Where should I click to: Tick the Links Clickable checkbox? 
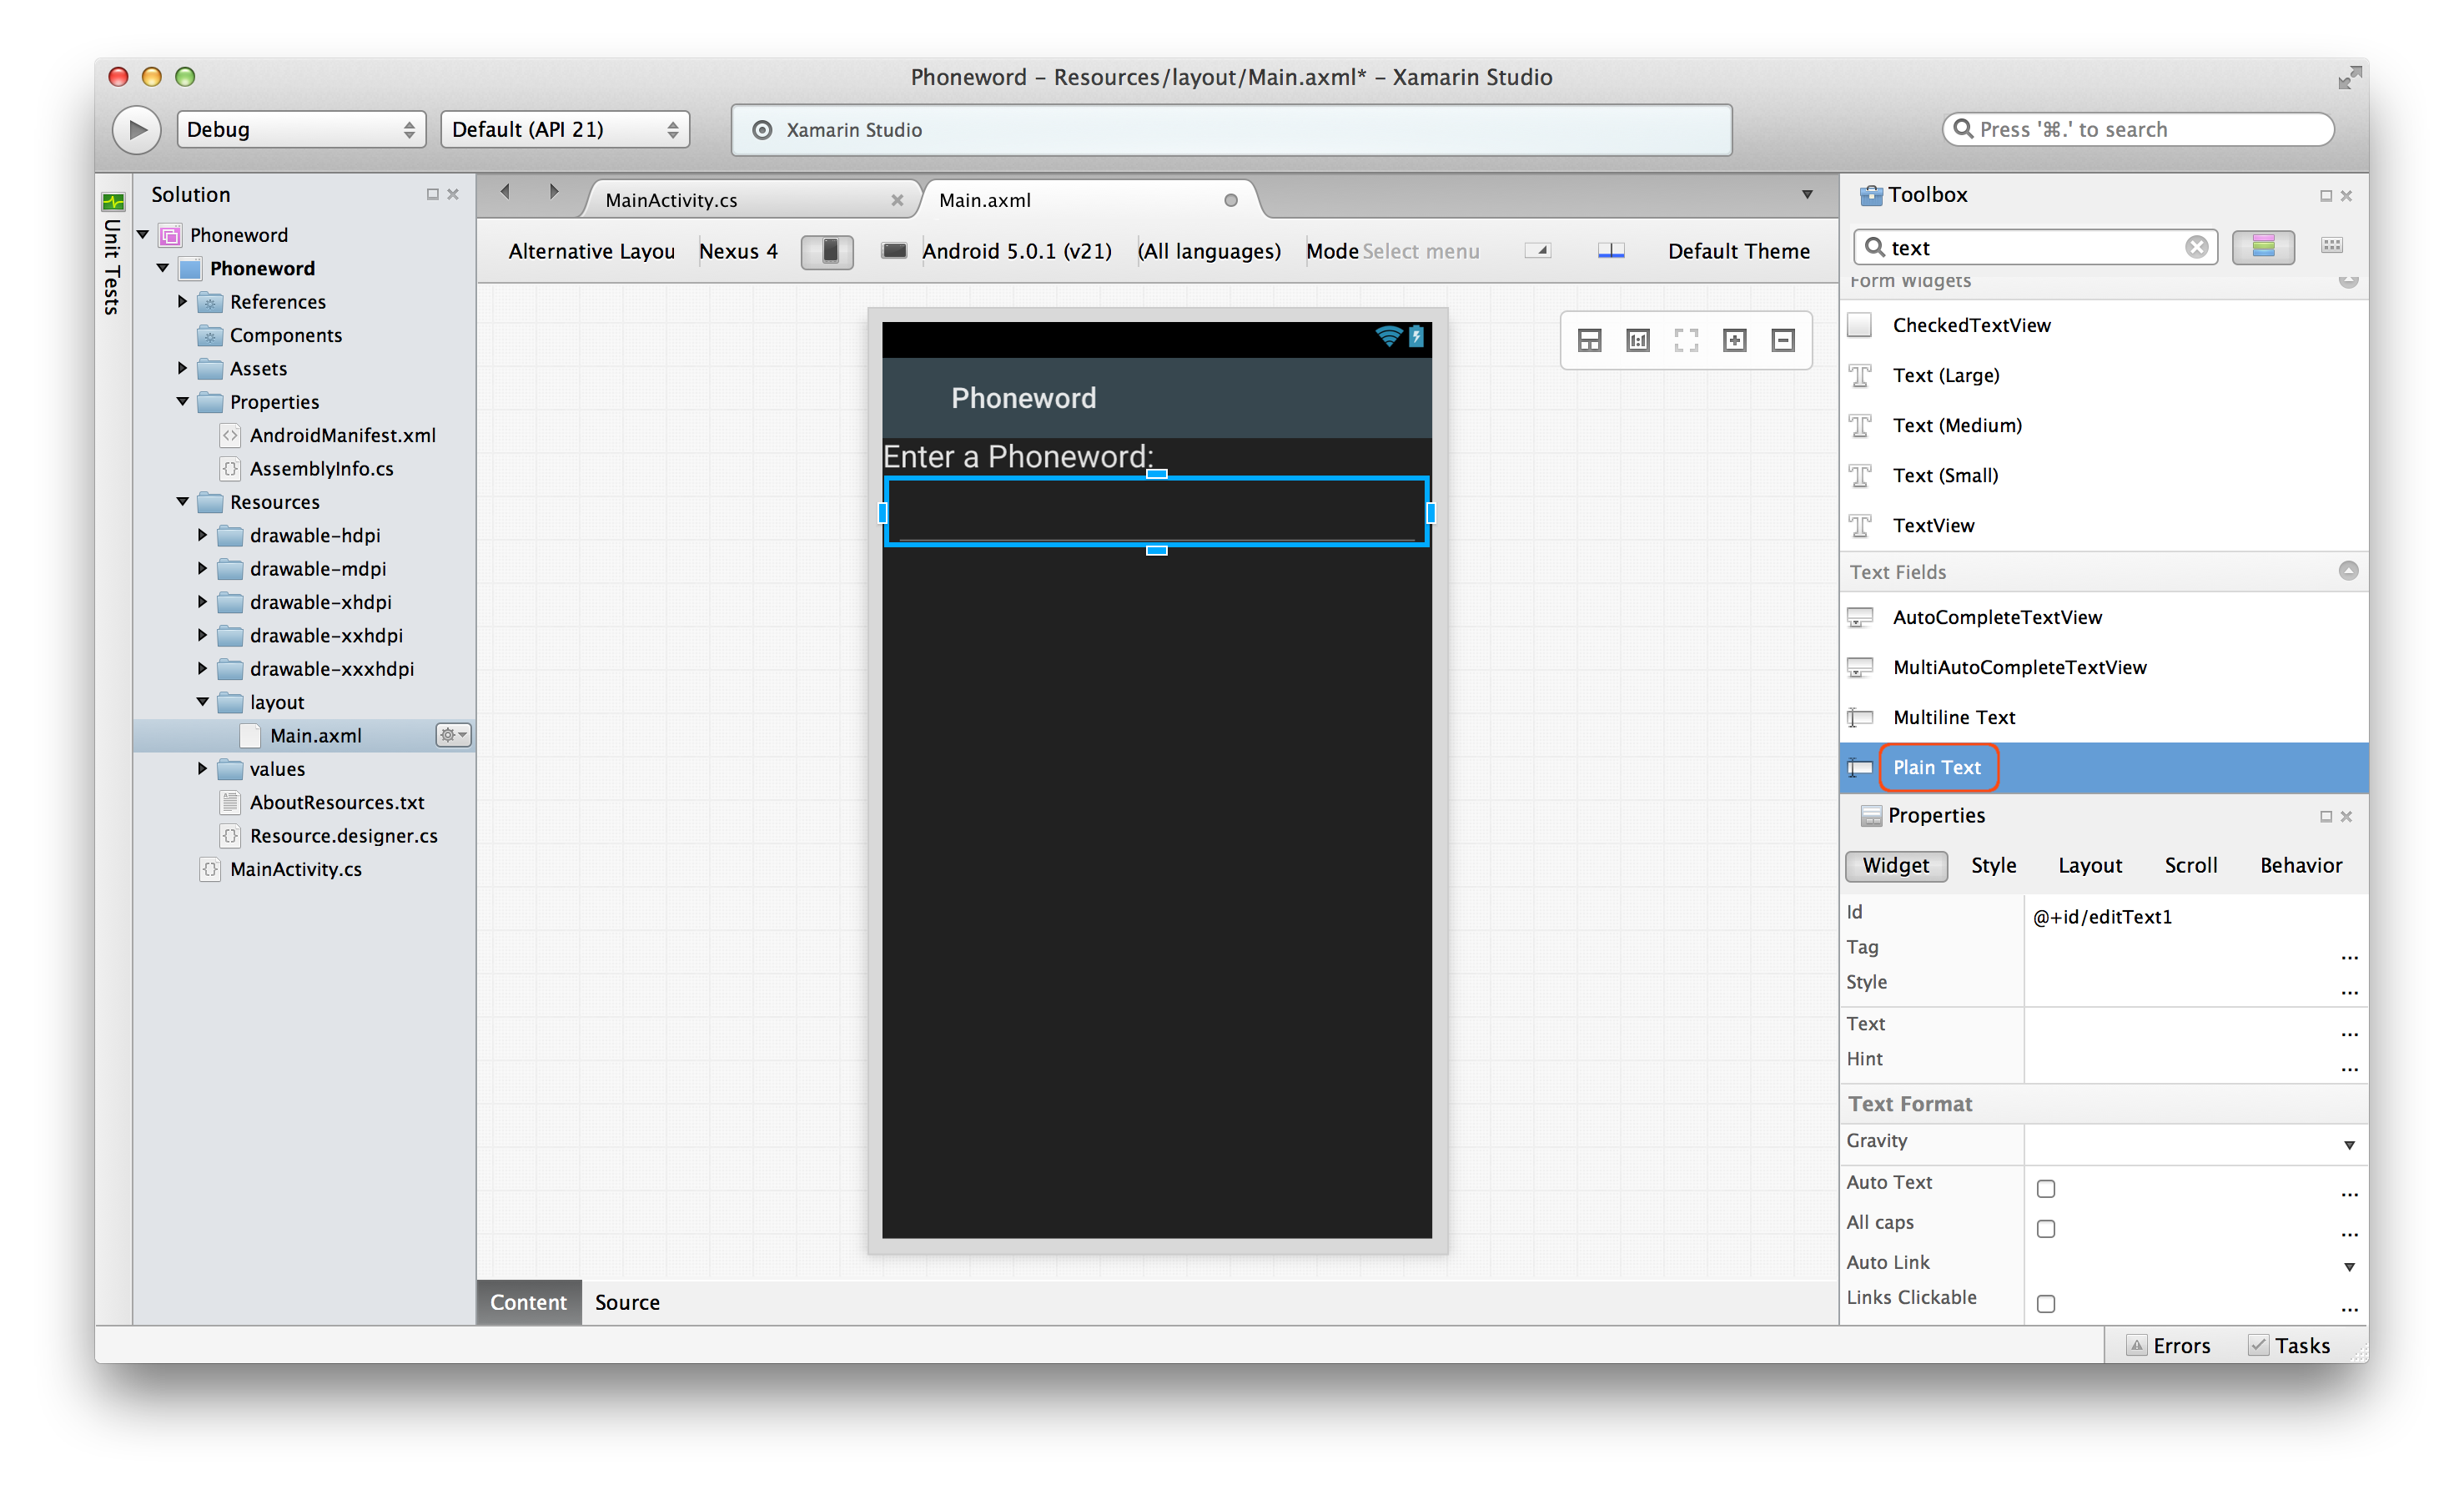point(2046,1304)
